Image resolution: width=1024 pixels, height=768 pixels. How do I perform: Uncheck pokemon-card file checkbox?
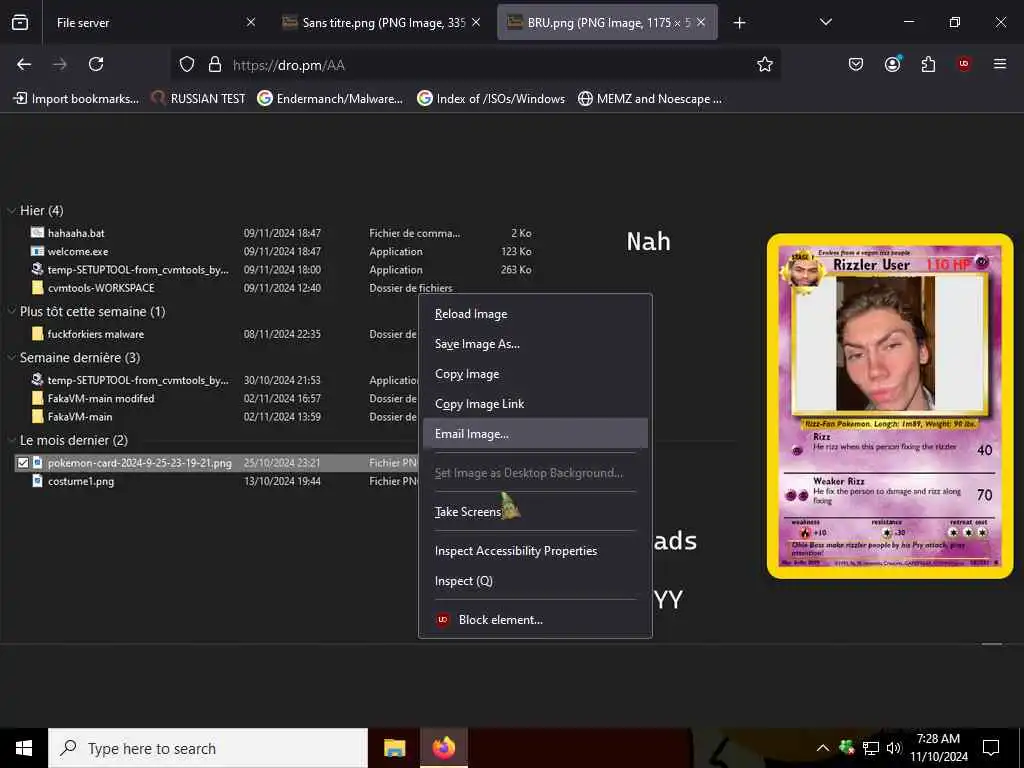point(23,463)
